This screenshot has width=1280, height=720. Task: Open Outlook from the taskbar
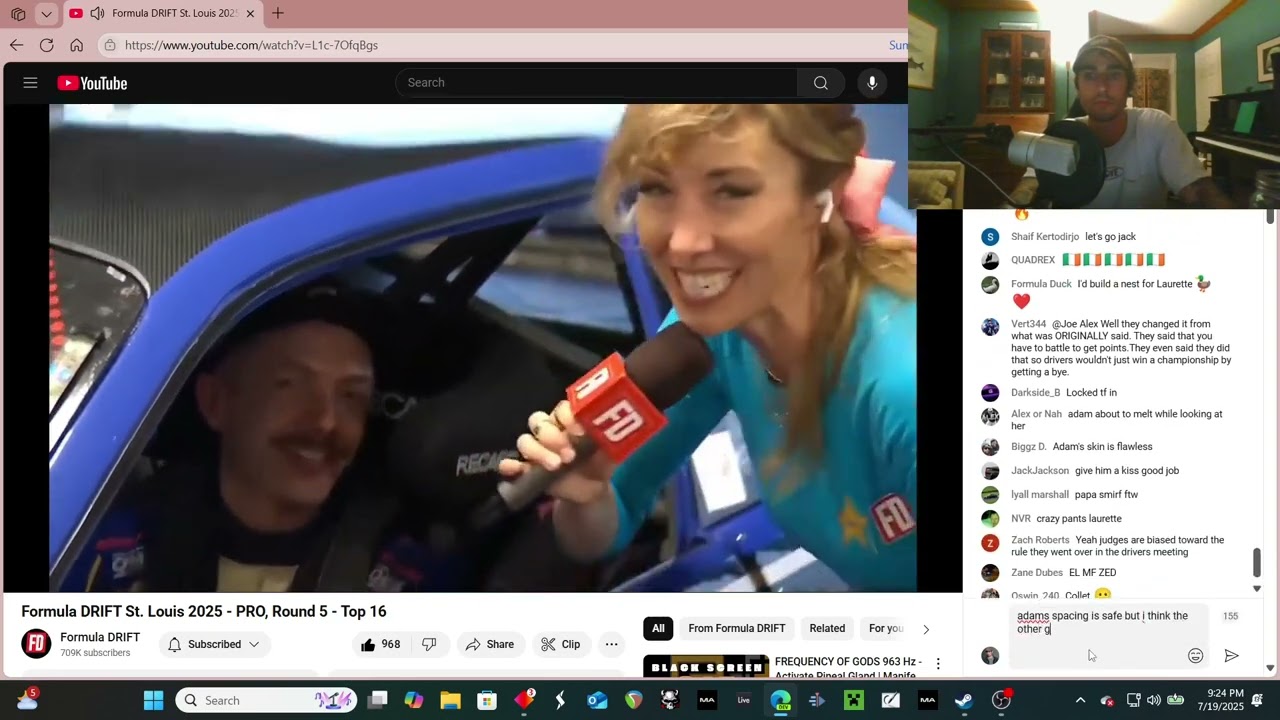click(x=597, y=700)
